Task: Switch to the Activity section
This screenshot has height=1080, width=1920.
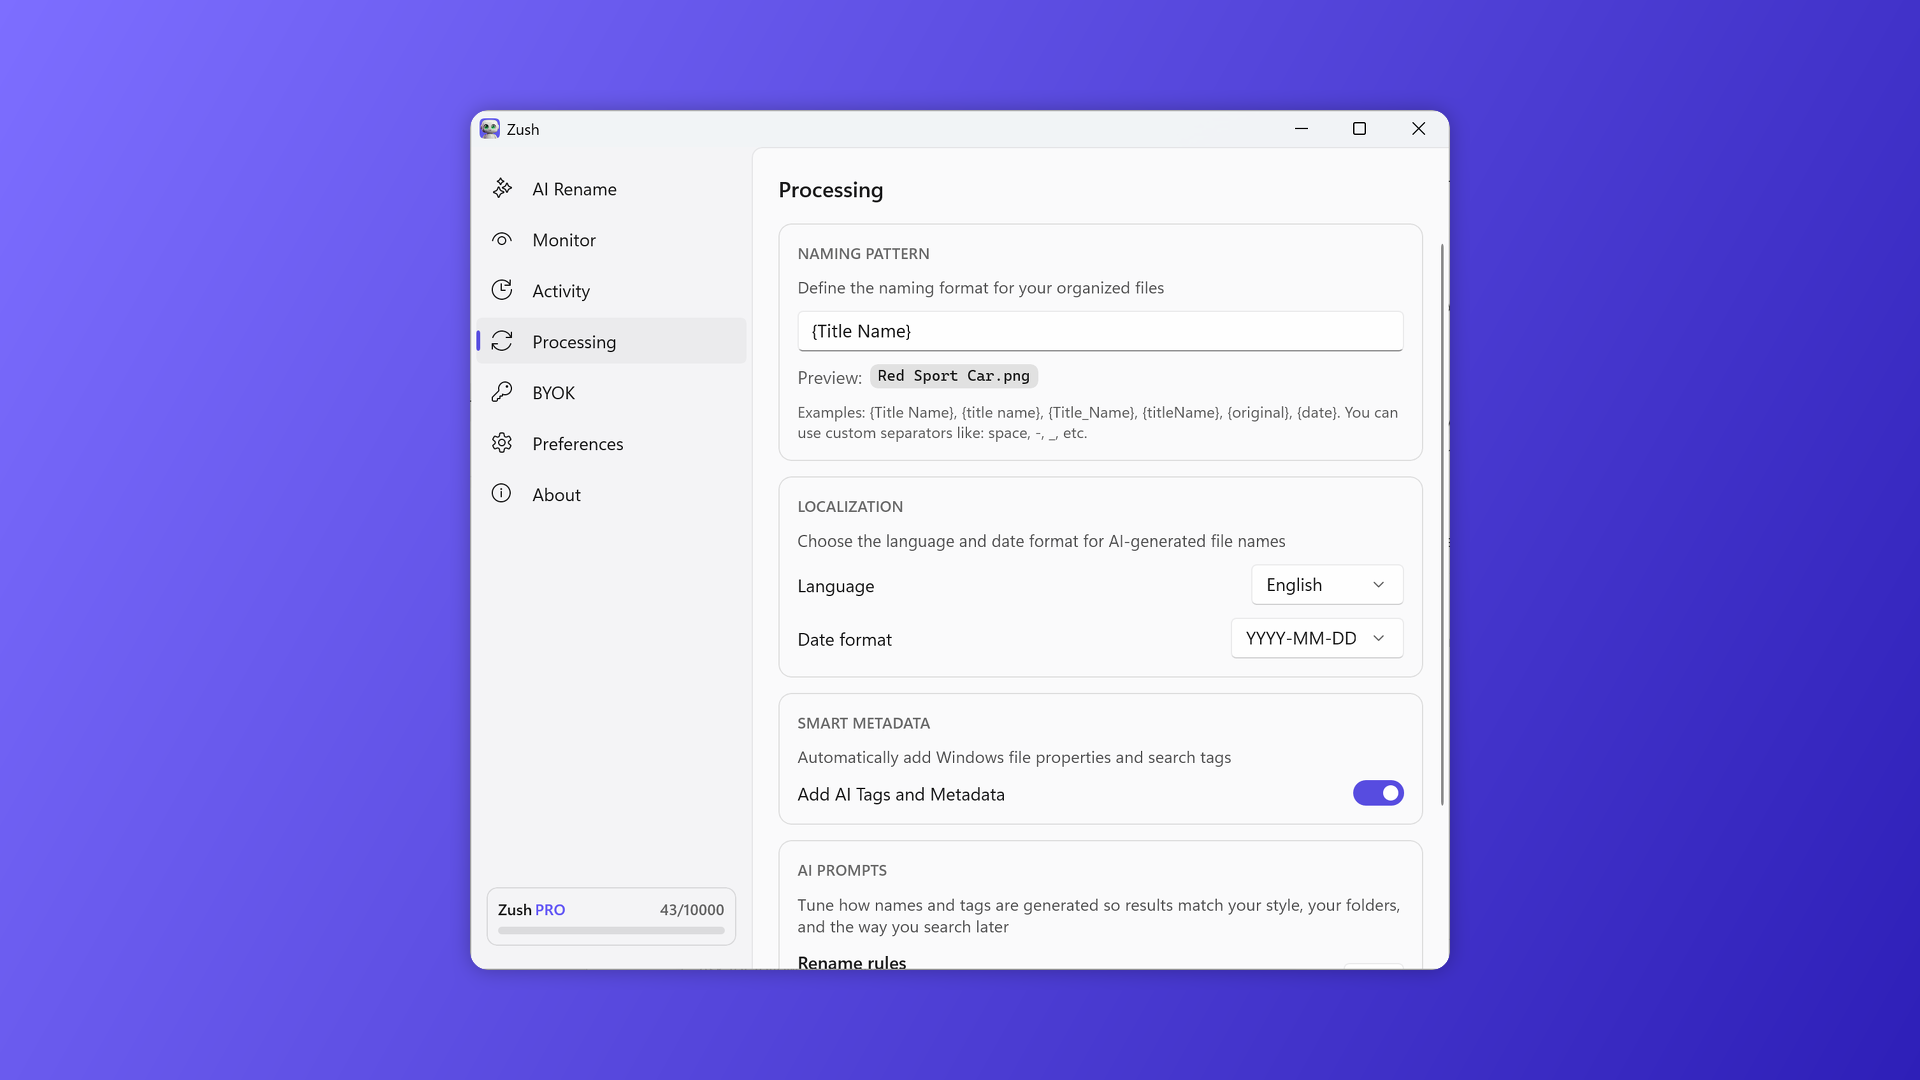Action: pyautogui.click(x=561, y=290)
